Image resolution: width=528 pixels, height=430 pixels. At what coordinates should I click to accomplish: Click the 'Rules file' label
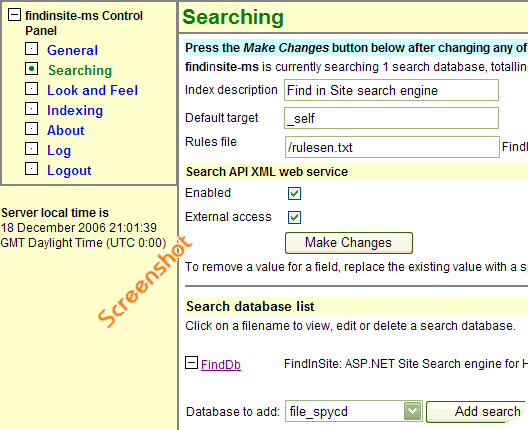(x=211, y=142)
